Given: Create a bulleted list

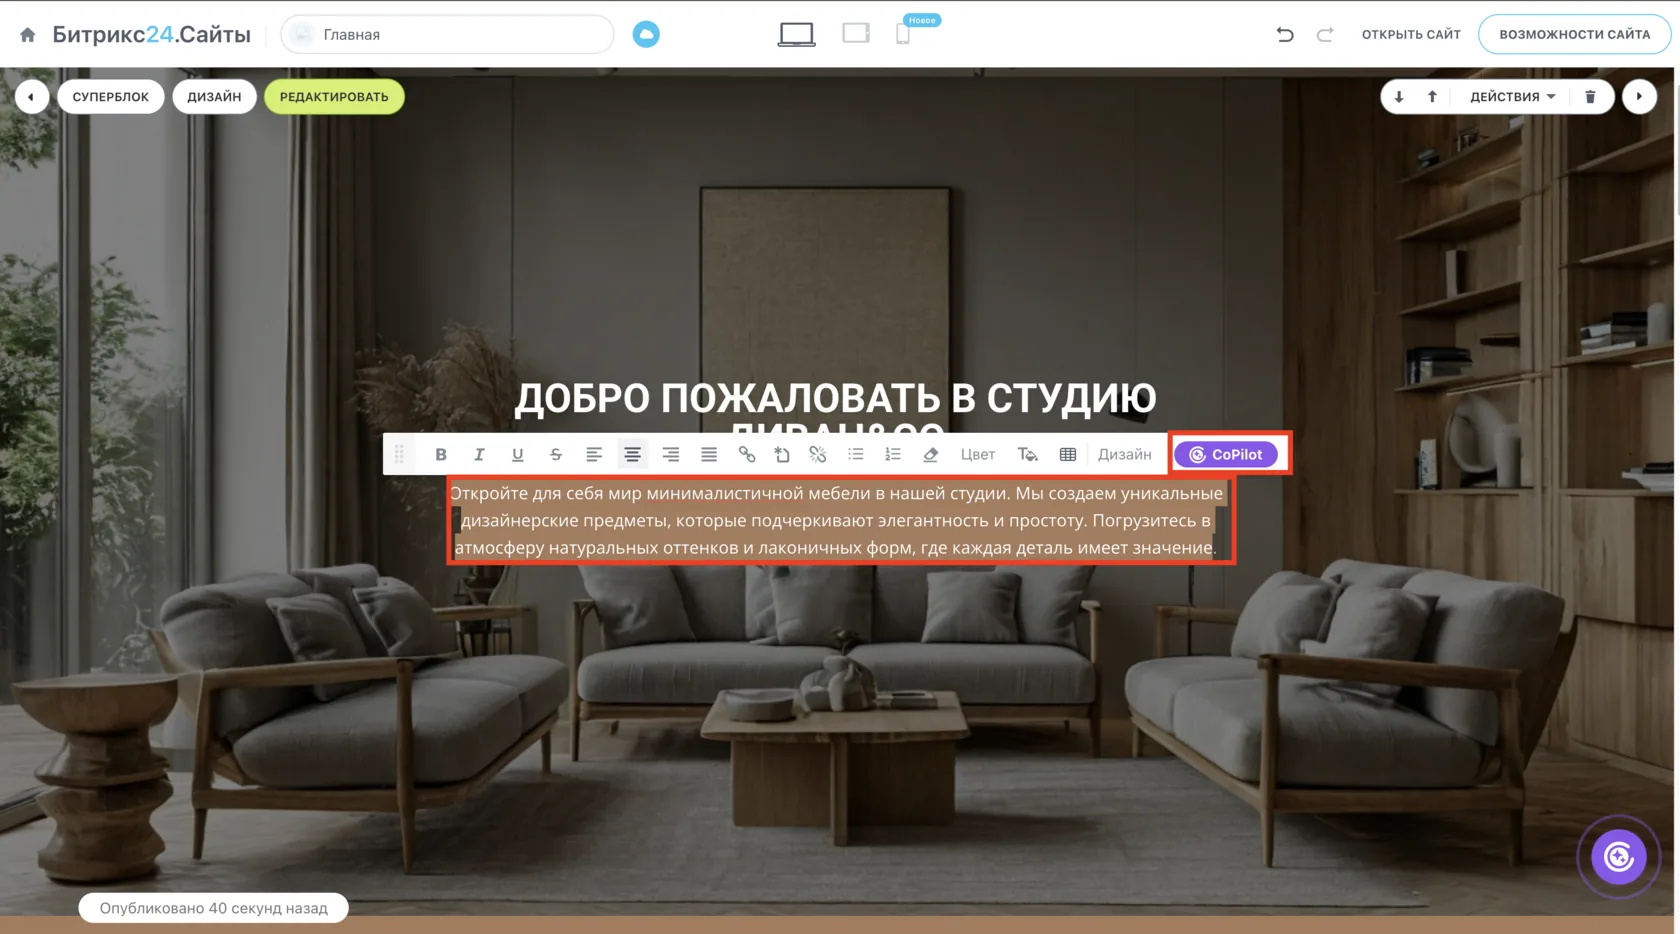Looking at the screenshot, I should [x=856, y=454].
